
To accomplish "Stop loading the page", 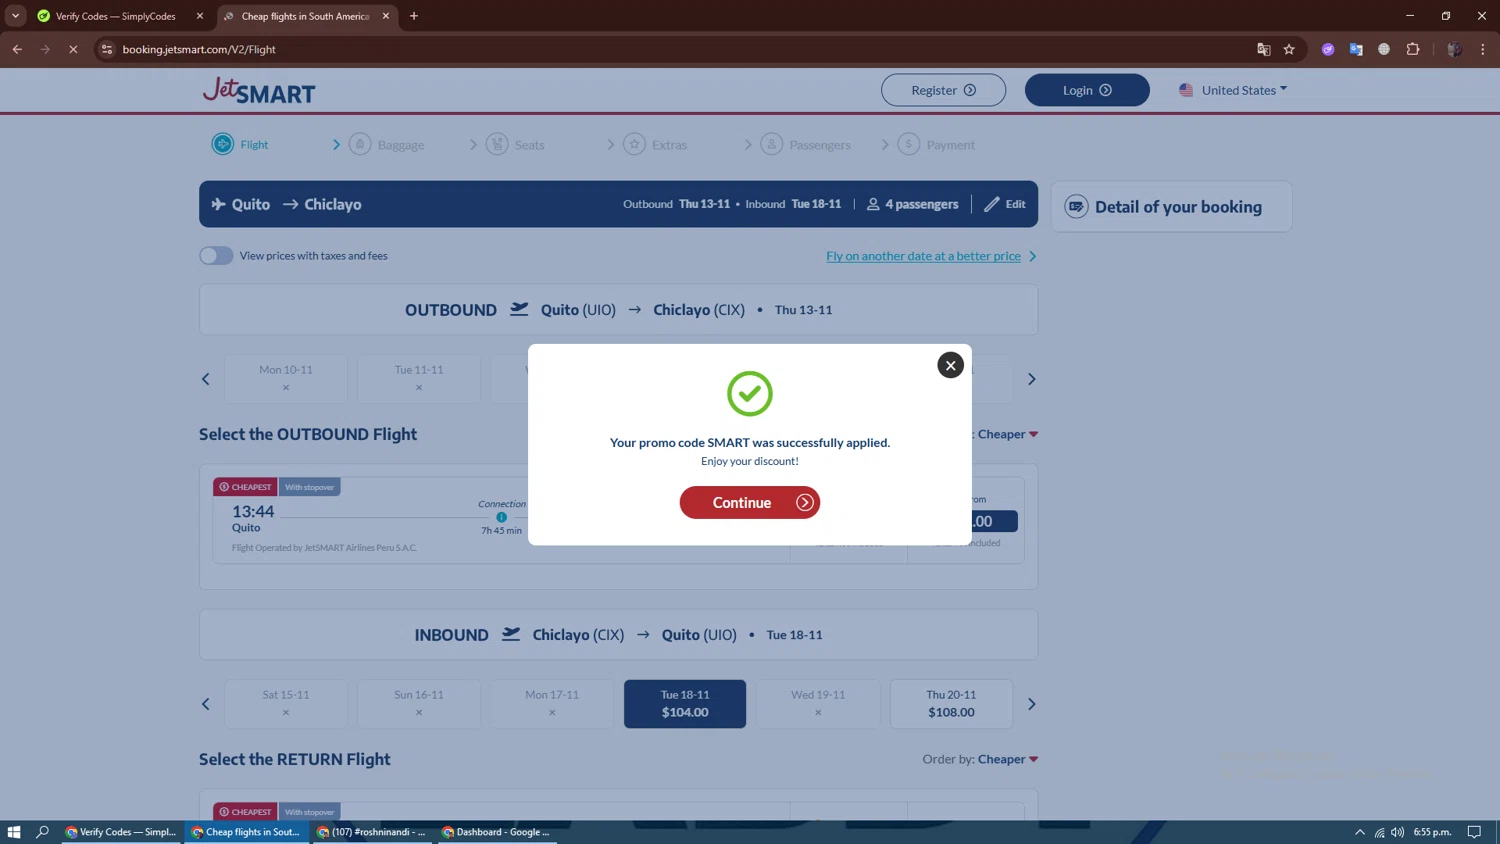I will (x=73, y=49).
